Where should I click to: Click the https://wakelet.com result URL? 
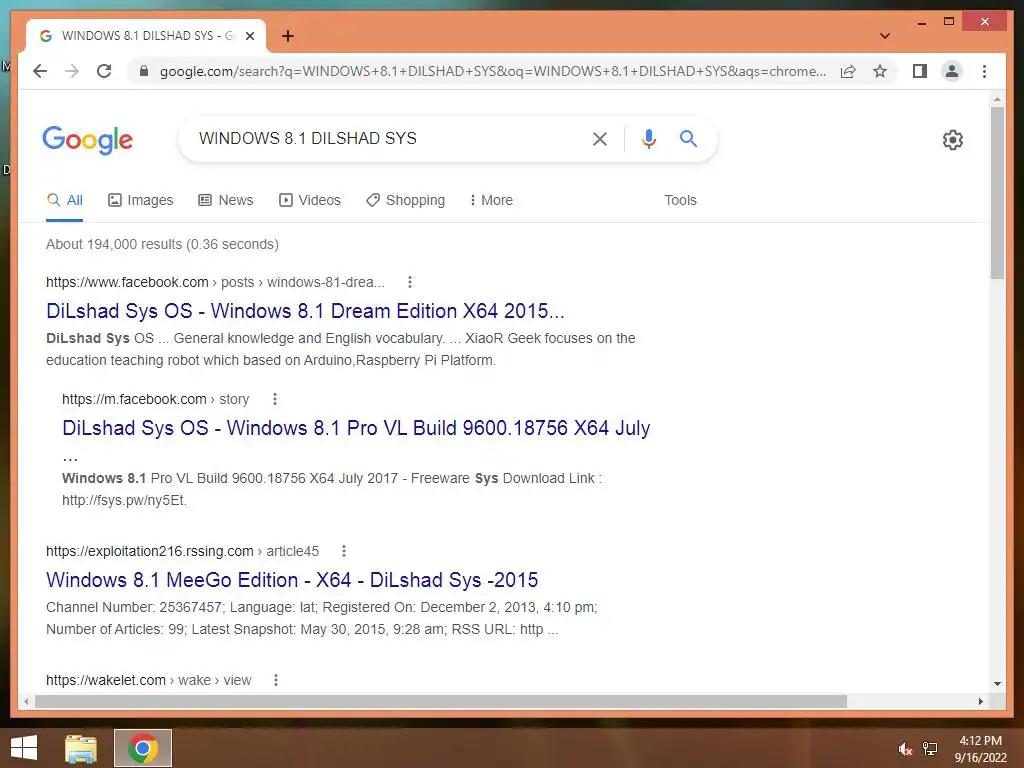(x=106, y=680)
